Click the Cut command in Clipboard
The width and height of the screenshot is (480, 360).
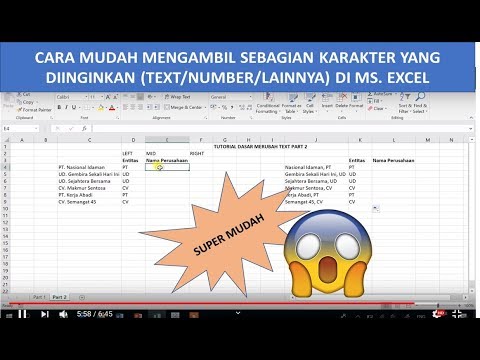tap(24, 95)
